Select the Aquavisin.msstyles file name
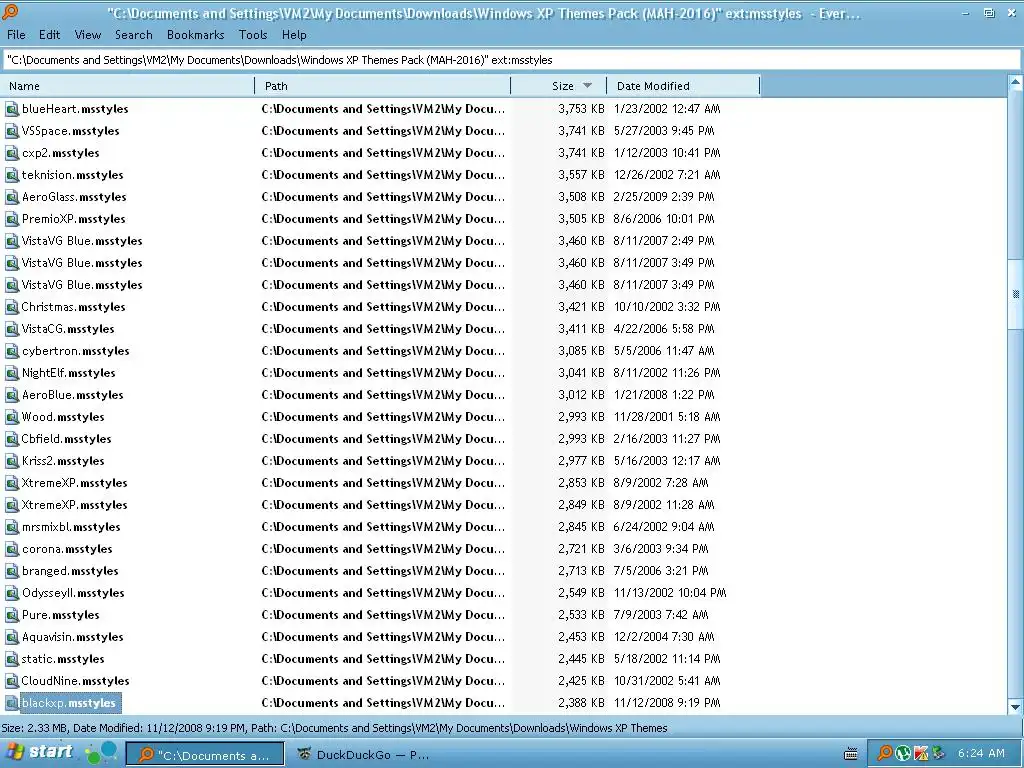1024x768 pixels. (72, 637)
